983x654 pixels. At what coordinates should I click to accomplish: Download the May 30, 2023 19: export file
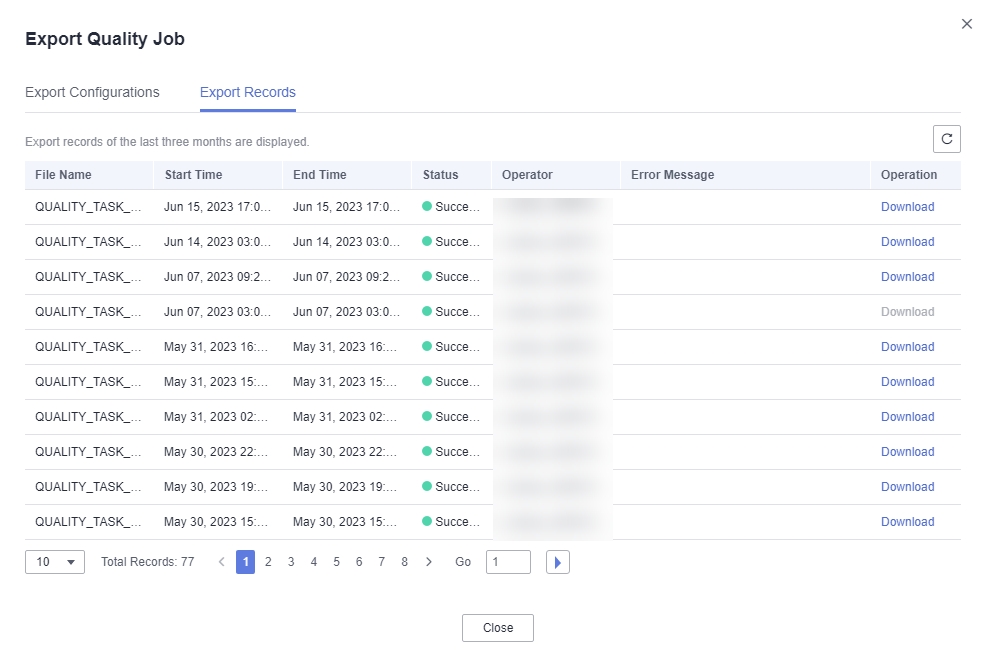(x=907, y=487)
